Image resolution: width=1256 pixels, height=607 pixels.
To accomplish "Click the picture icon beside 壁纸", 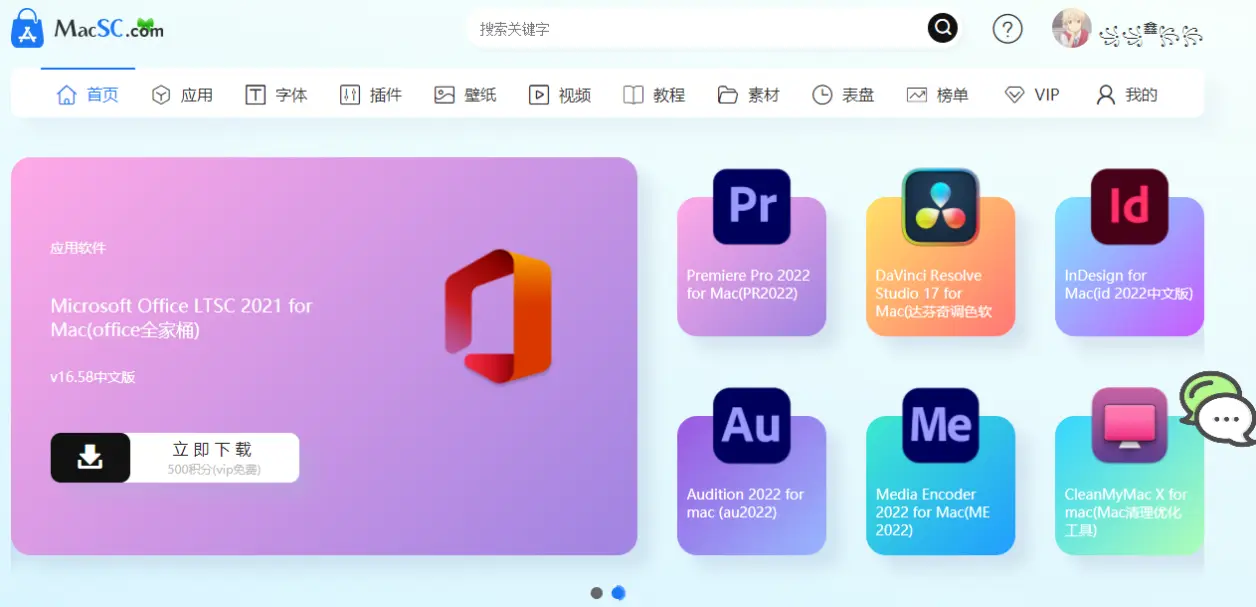I will pyautogui.click(x=444, y=95).
